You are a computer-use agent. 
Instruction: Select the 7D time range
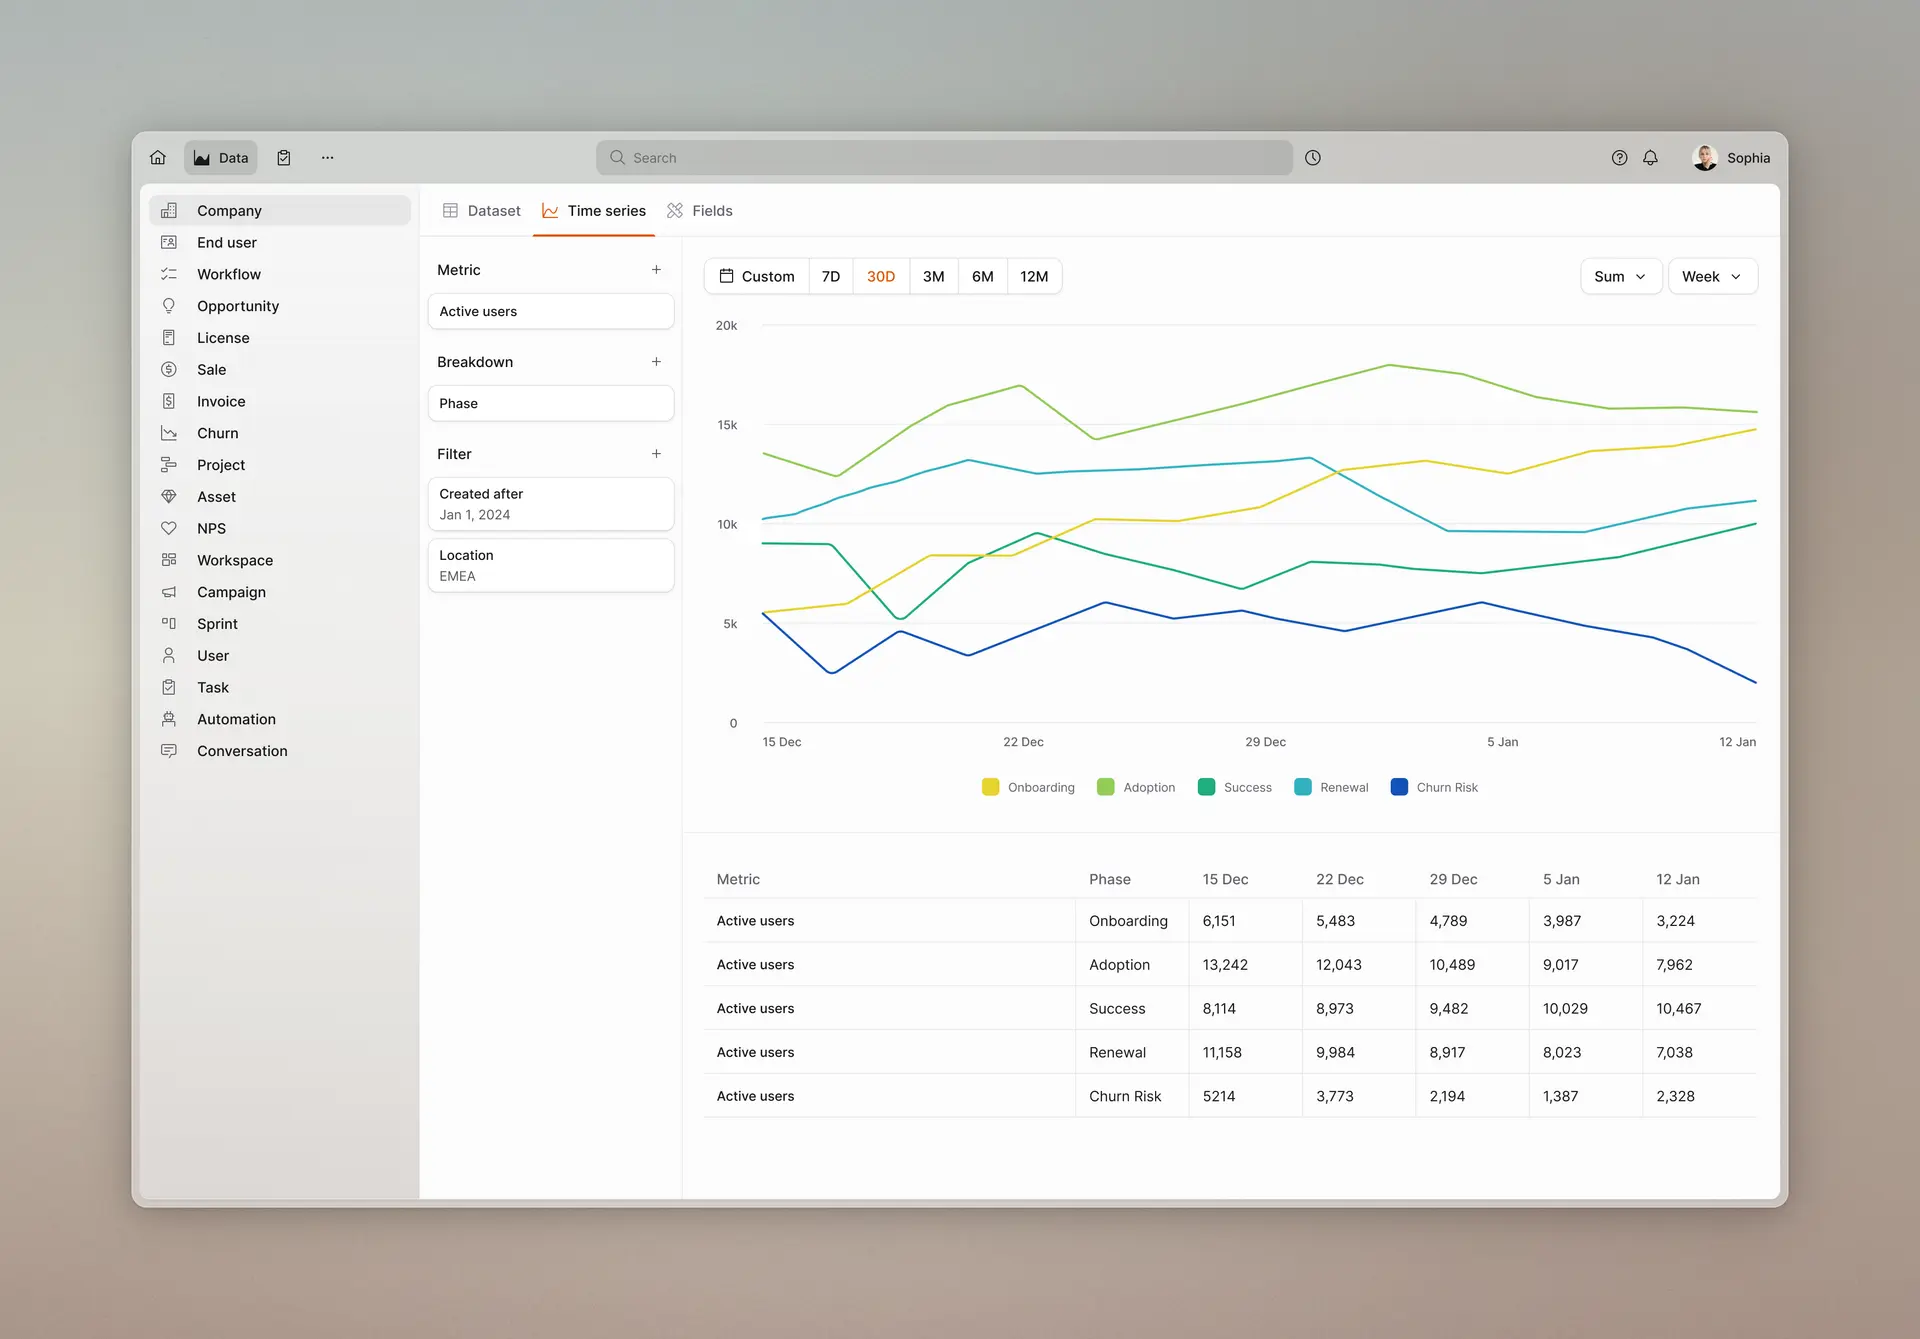coord(830,276)
